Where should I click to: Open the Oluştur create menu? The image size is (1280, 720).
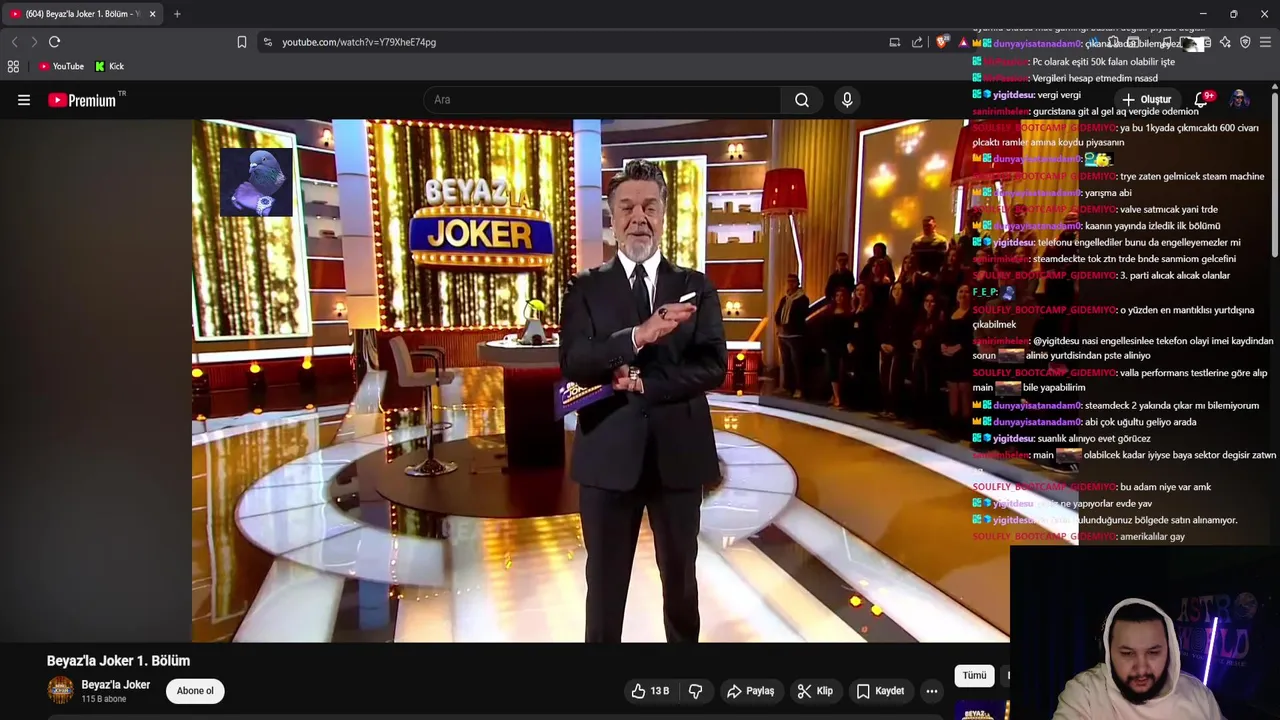(x=1146, y=100)
